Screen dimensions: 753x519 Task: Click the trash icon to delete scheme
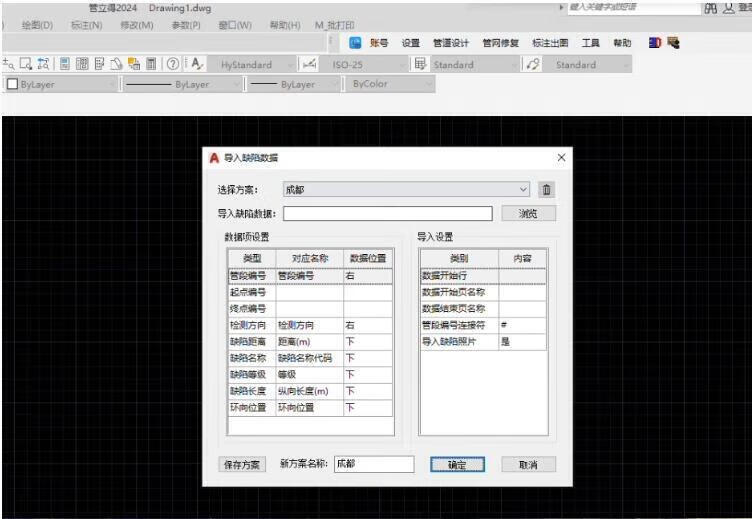(547, 190)
